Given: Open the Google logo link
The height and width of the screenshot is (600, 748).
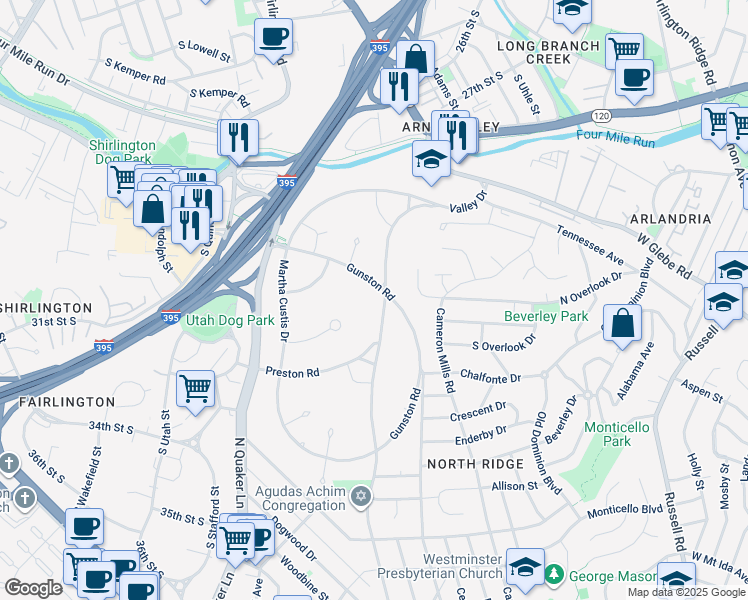Looking at the screenshot, I should [x=33, y=588].
